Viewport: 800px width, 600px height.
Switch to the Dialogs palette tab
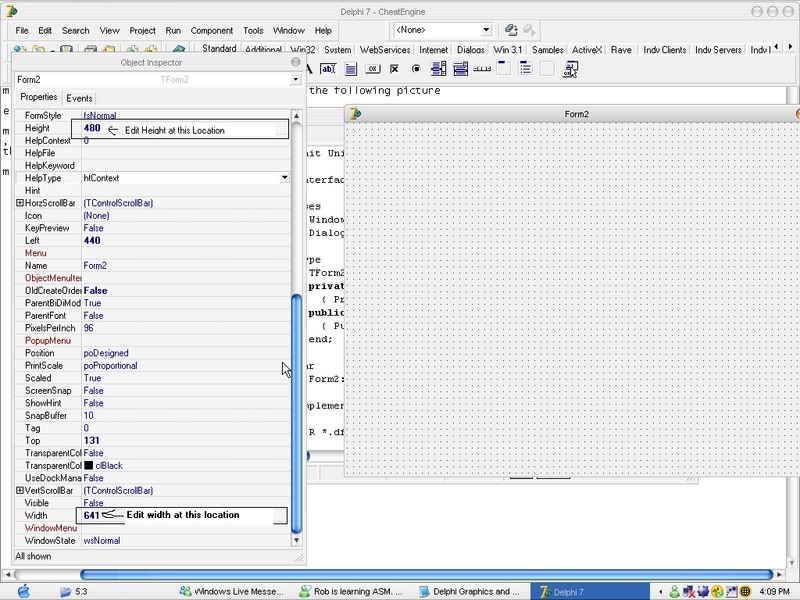pyautogui.click(x=470, y=50)
